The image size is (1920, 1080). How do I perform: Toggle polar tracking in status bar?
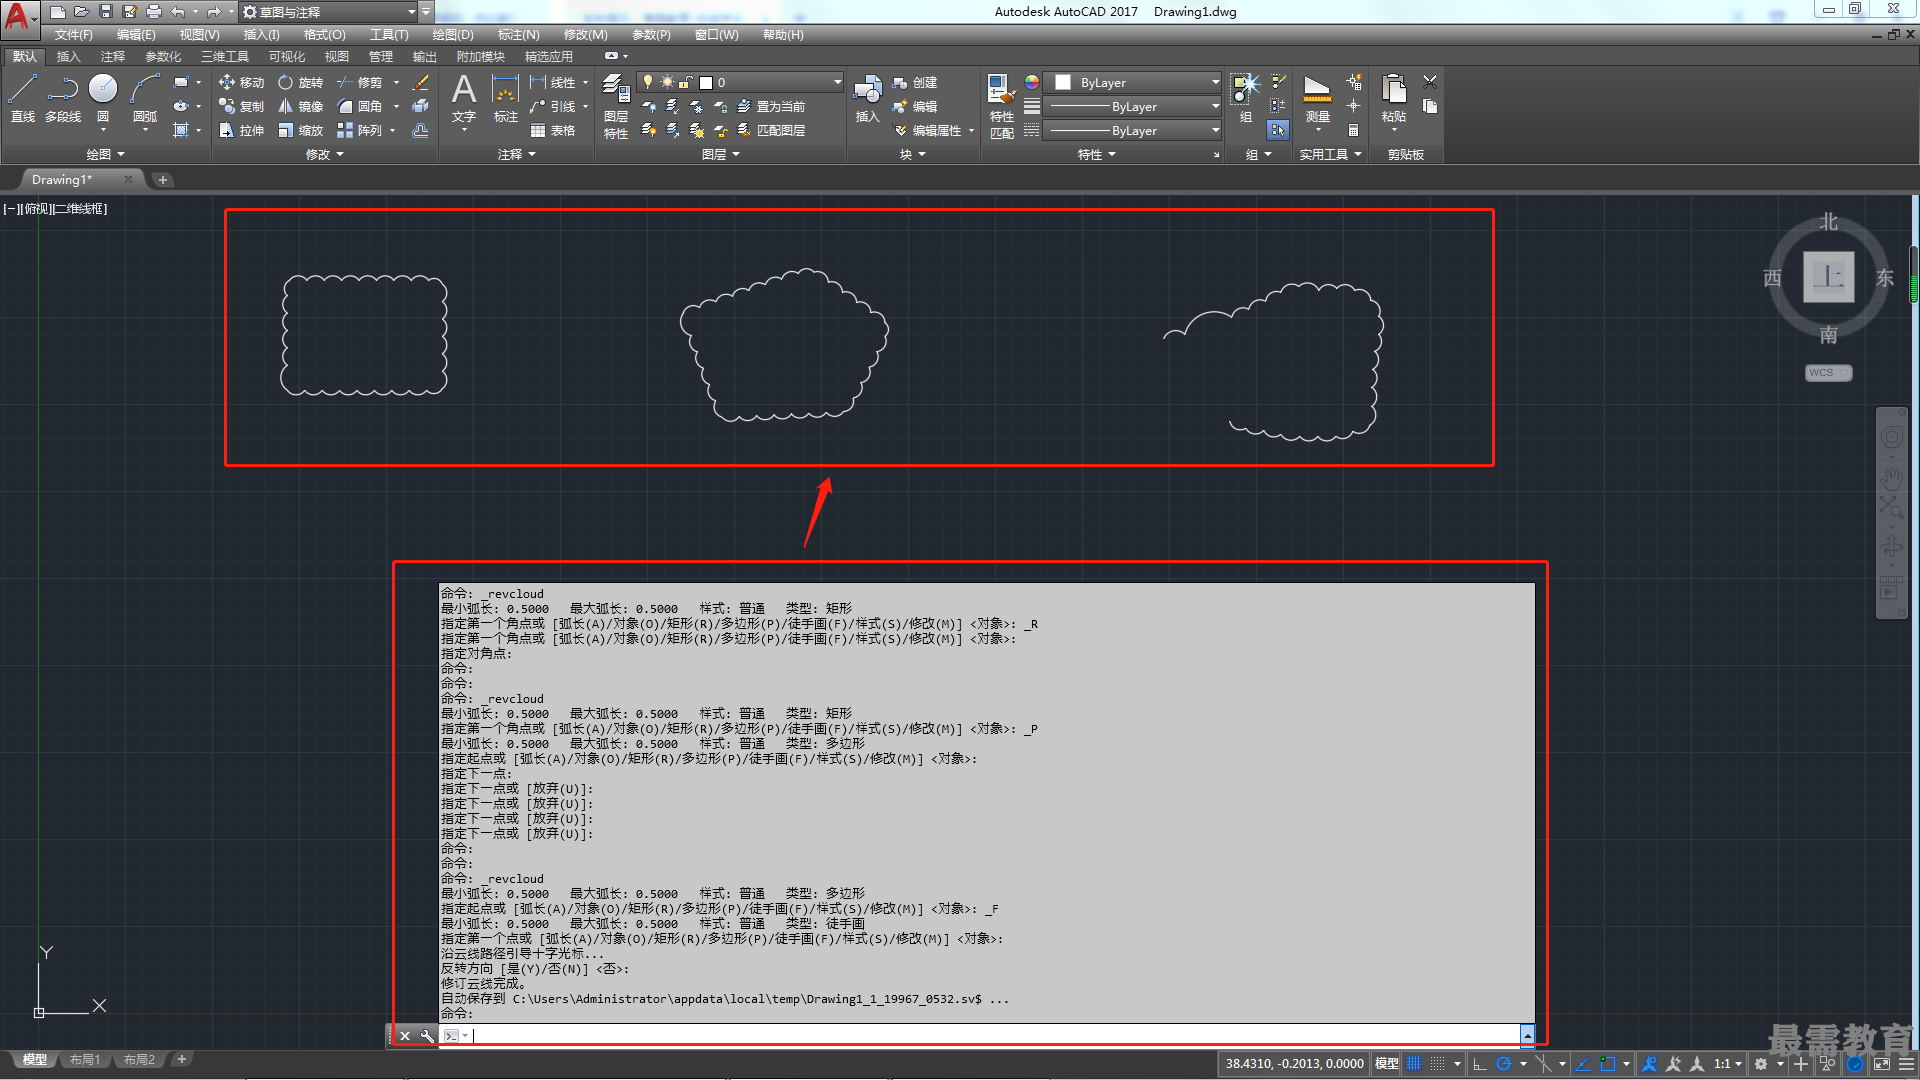pos(1503,1064)
